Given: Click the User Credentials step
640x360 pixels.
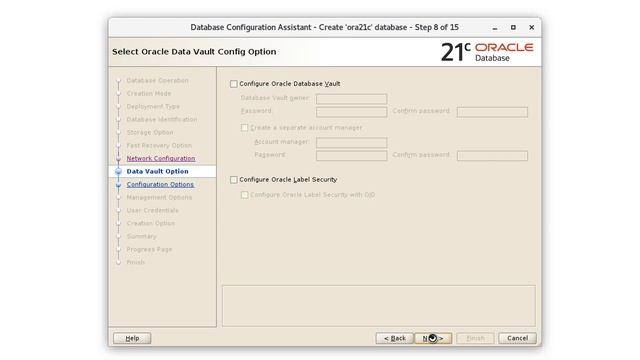Looking at the screenshot, I should 152,211.
